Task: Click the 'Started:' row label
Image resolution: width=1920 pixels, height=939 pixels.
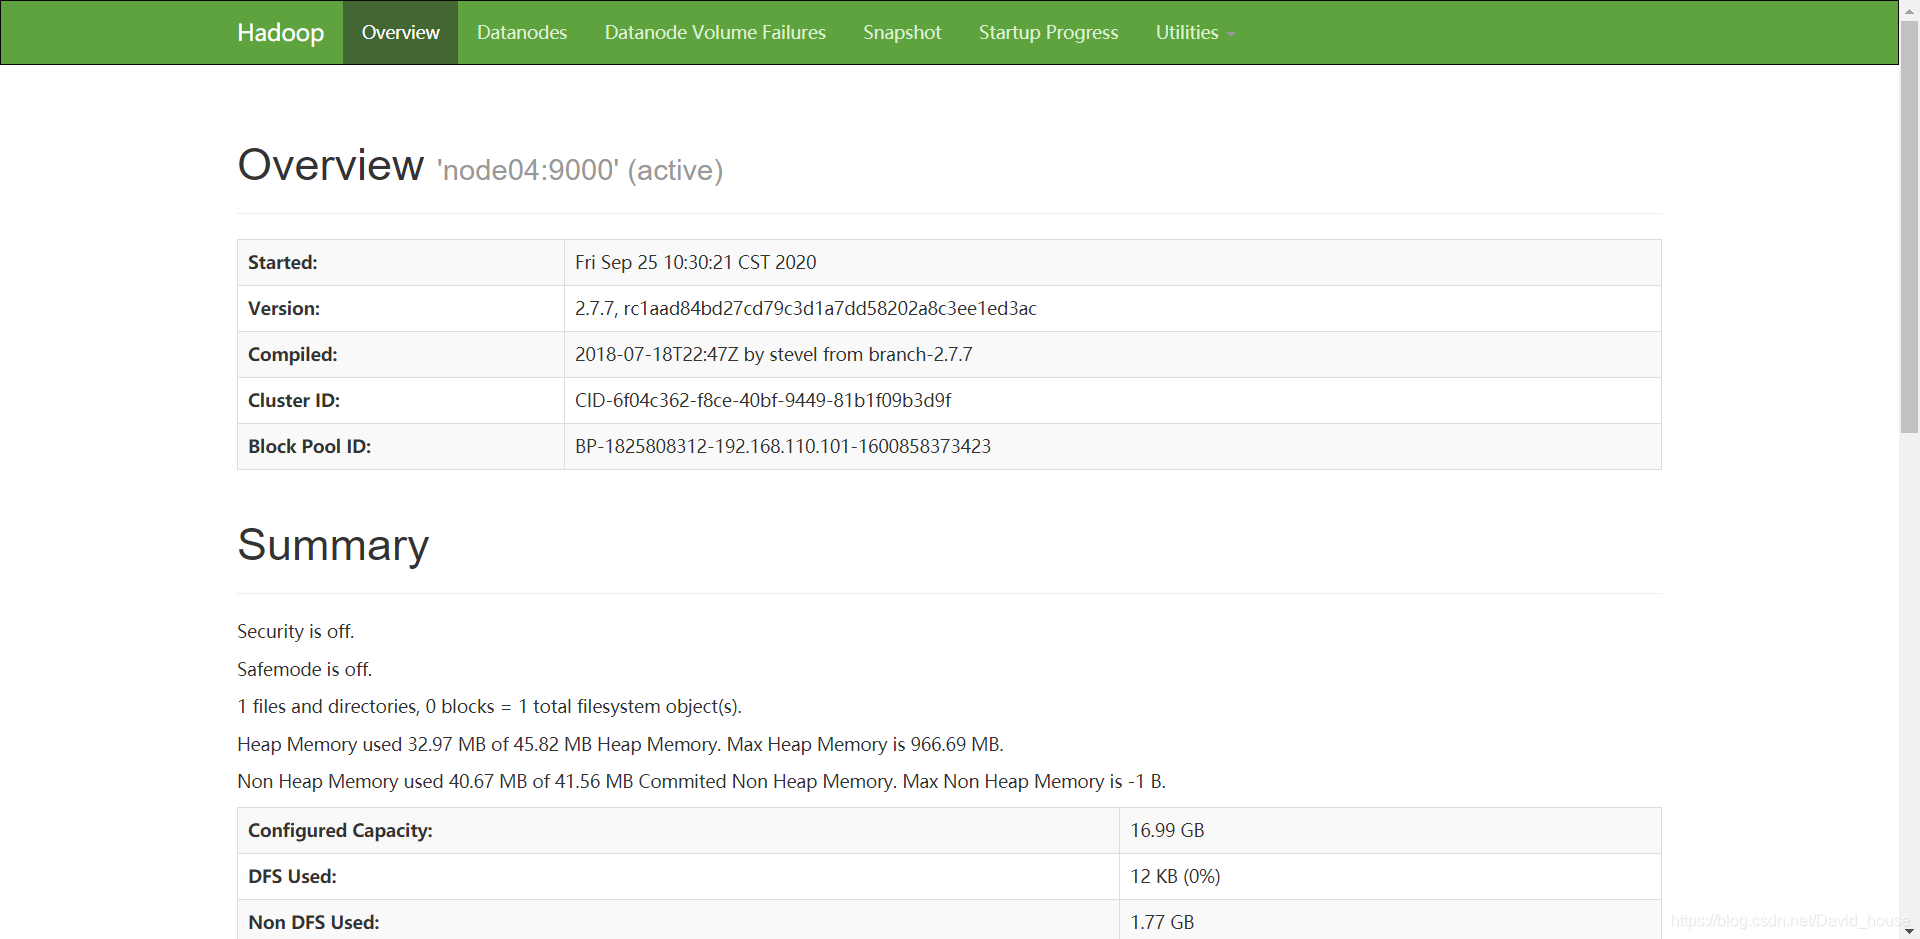Action: [x=283, y=262]
